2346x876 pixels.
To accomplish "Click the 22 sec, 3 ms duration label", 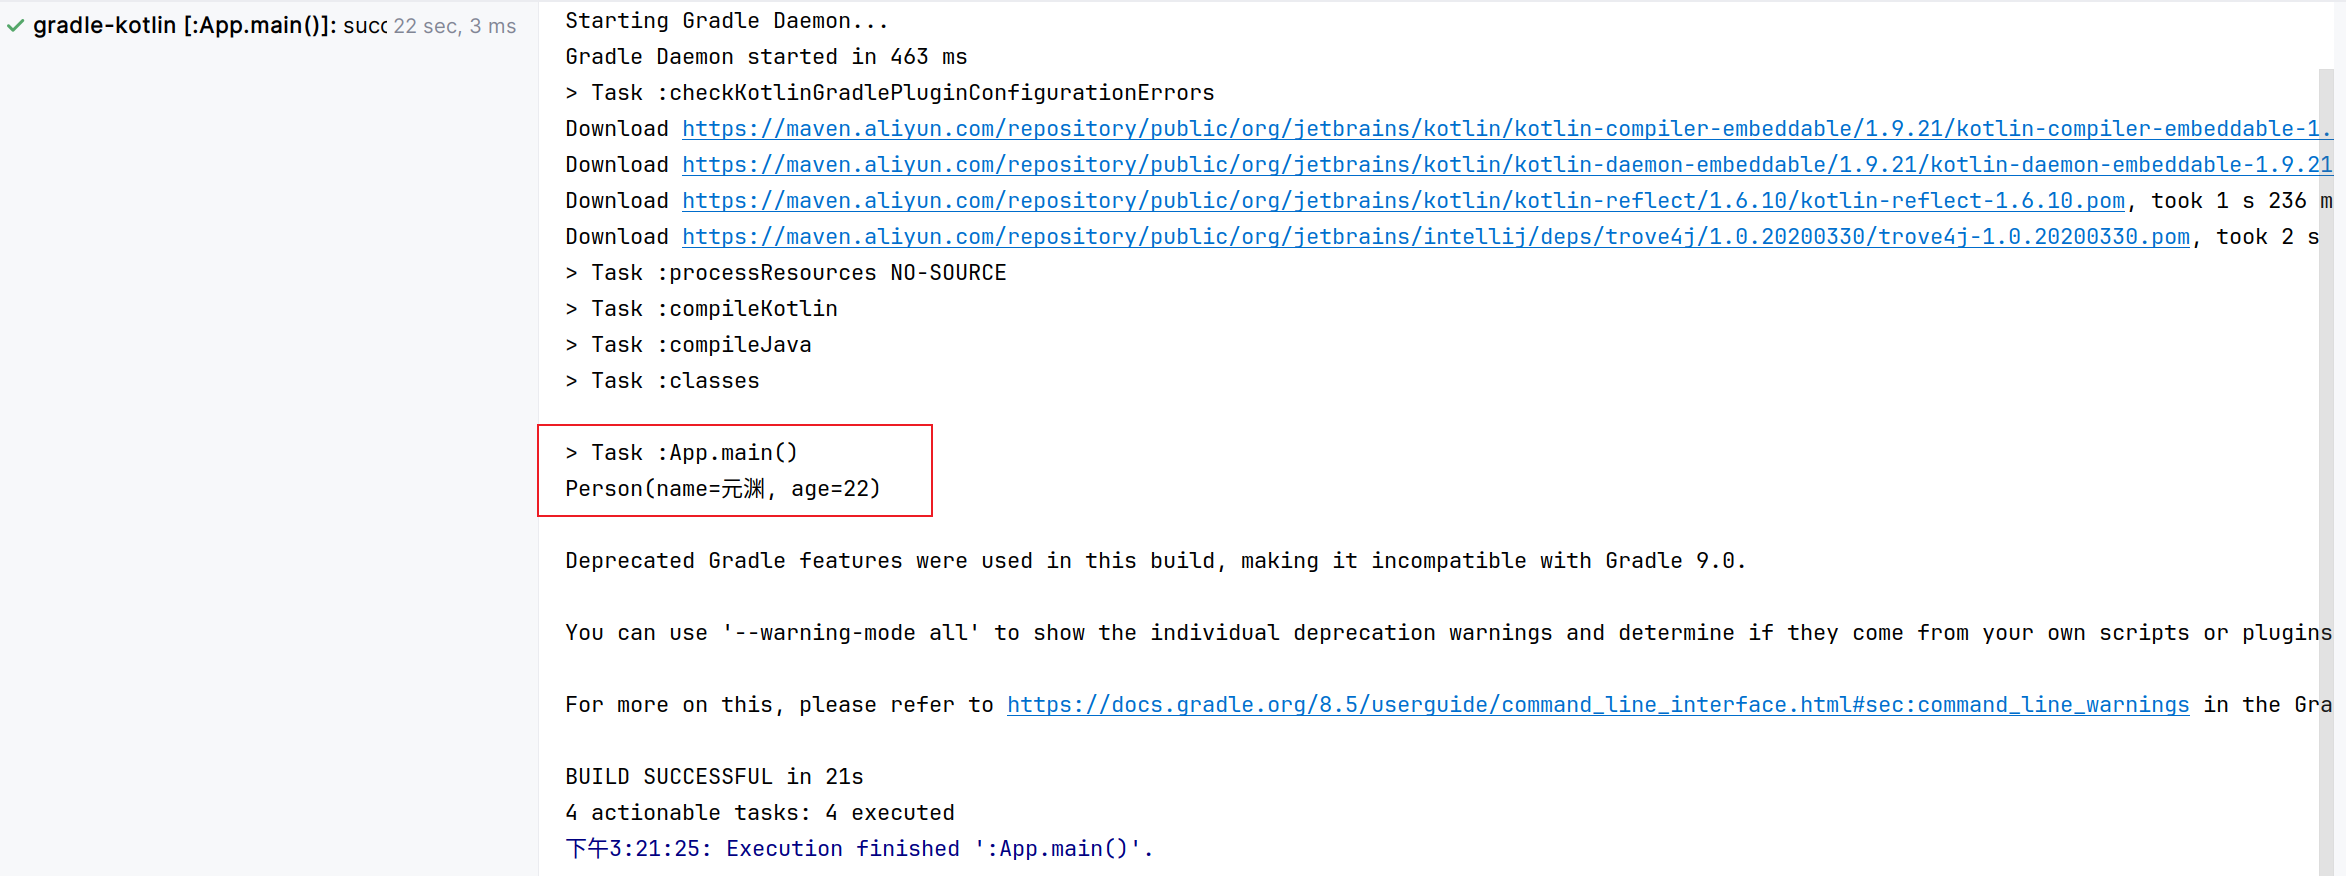I will pos(455,26).
